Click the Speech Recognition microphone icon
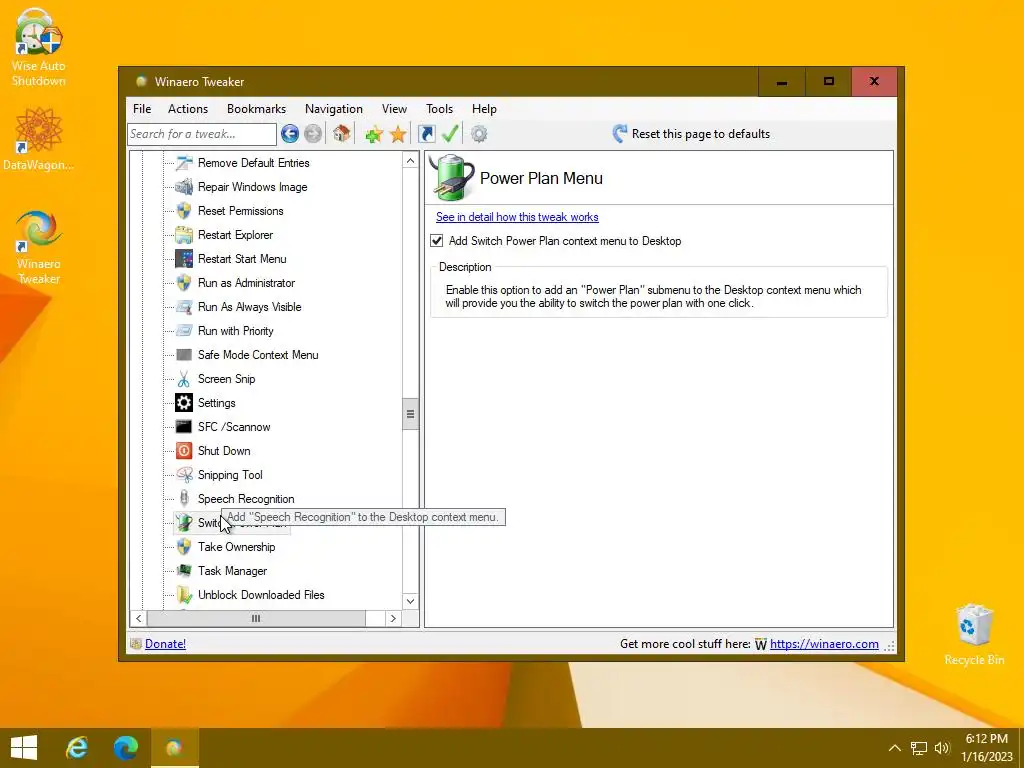Viewport: 1024px width, 768px height. (184, 499)
